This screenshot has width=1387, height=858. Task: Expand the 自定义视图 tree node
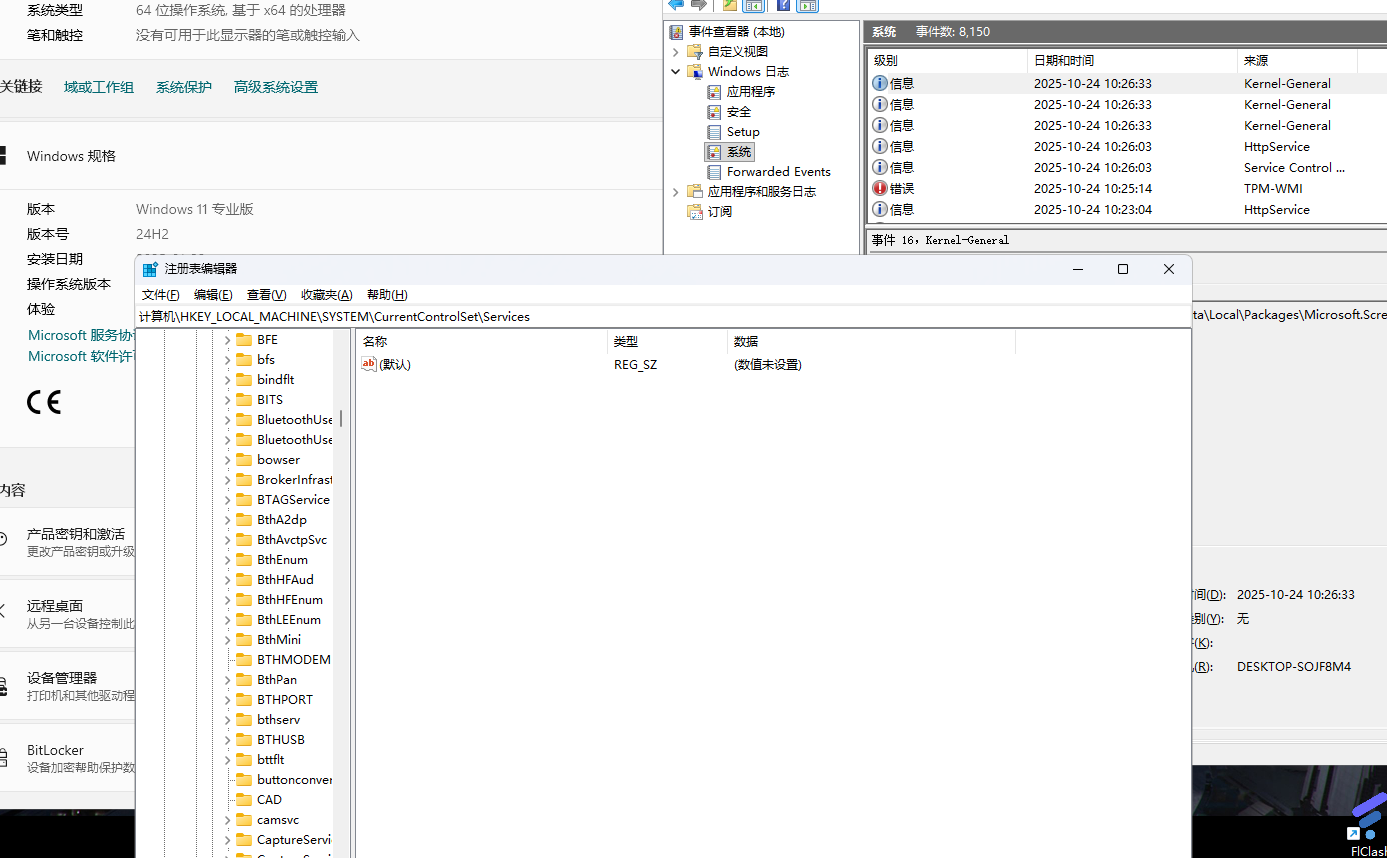tap(676, 52)
